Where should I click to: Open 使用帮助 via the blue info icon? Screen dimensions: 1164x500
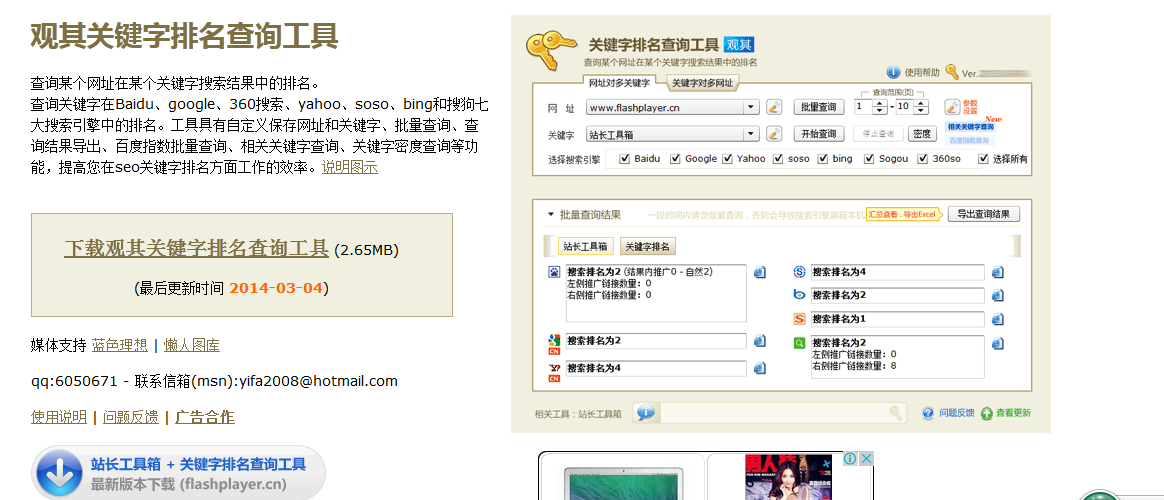pos(894,72)
